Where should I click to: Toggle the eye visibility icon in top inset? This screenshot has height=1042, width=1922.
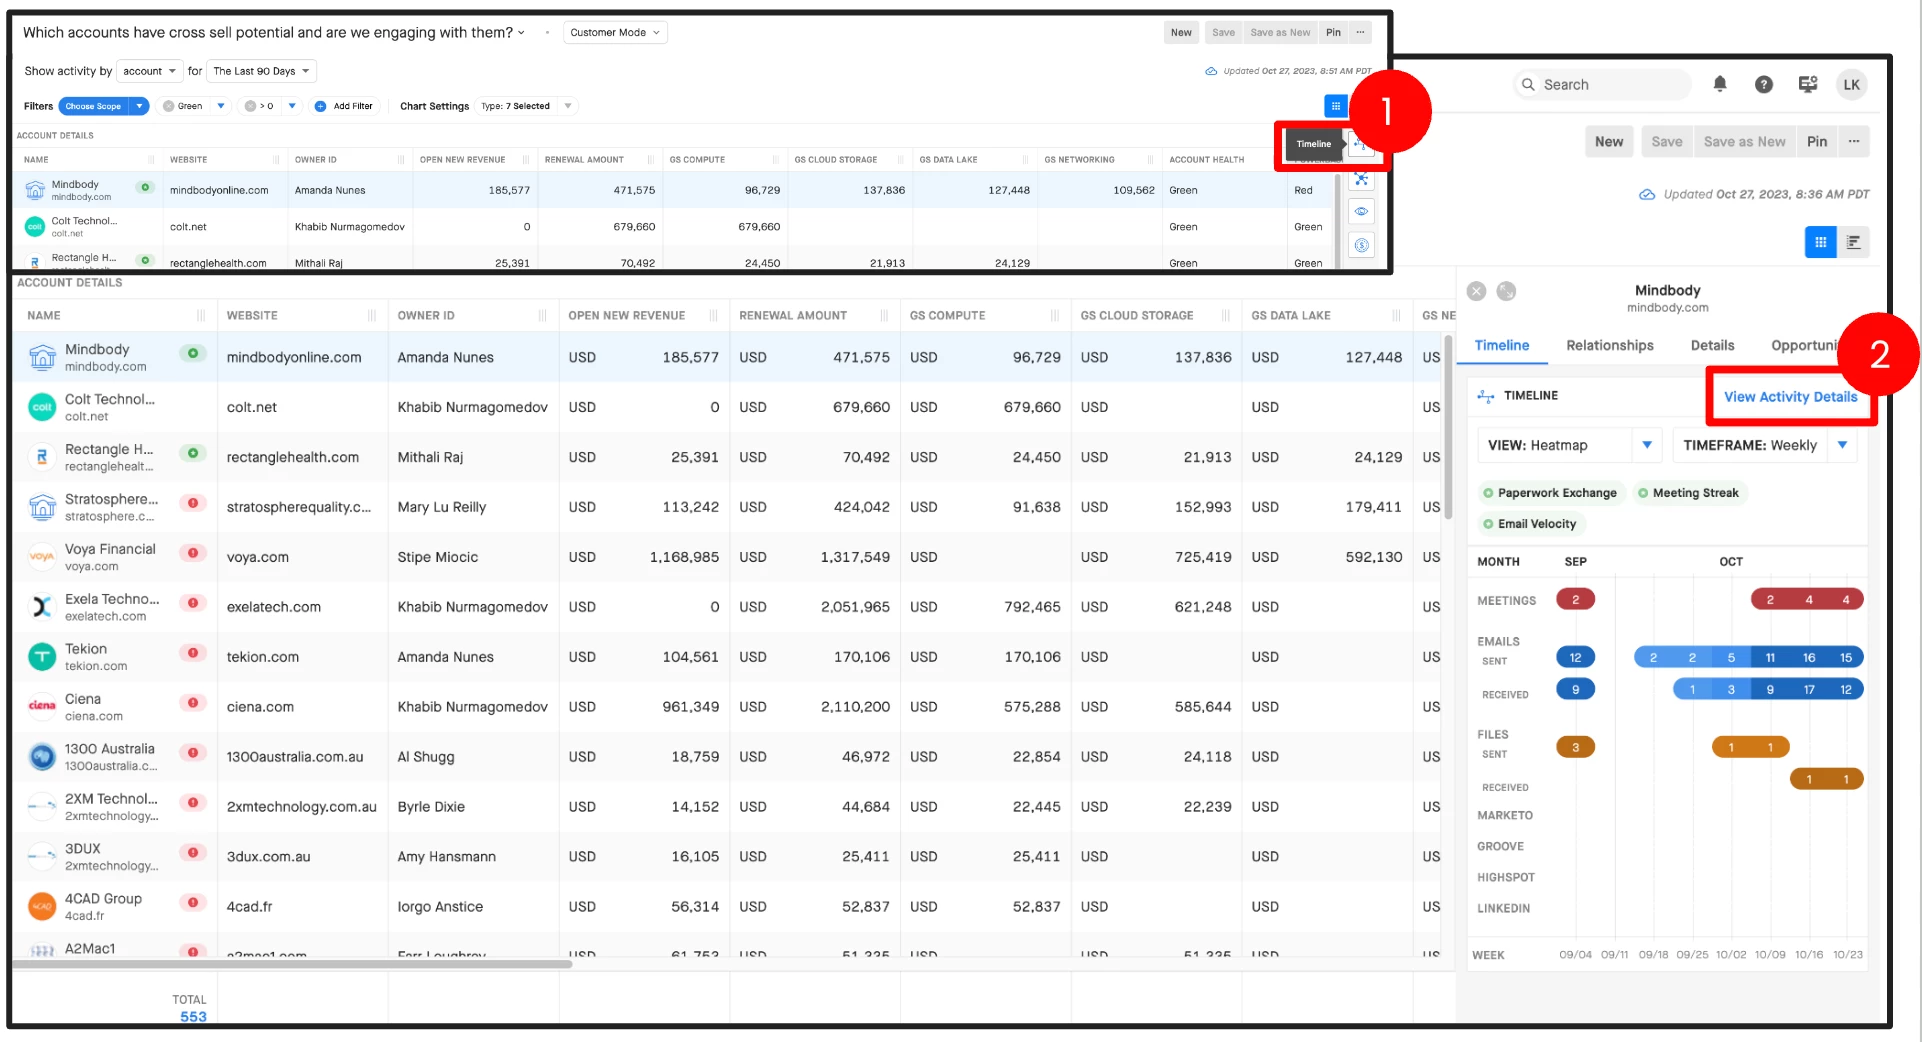(x=1361, y=212)
